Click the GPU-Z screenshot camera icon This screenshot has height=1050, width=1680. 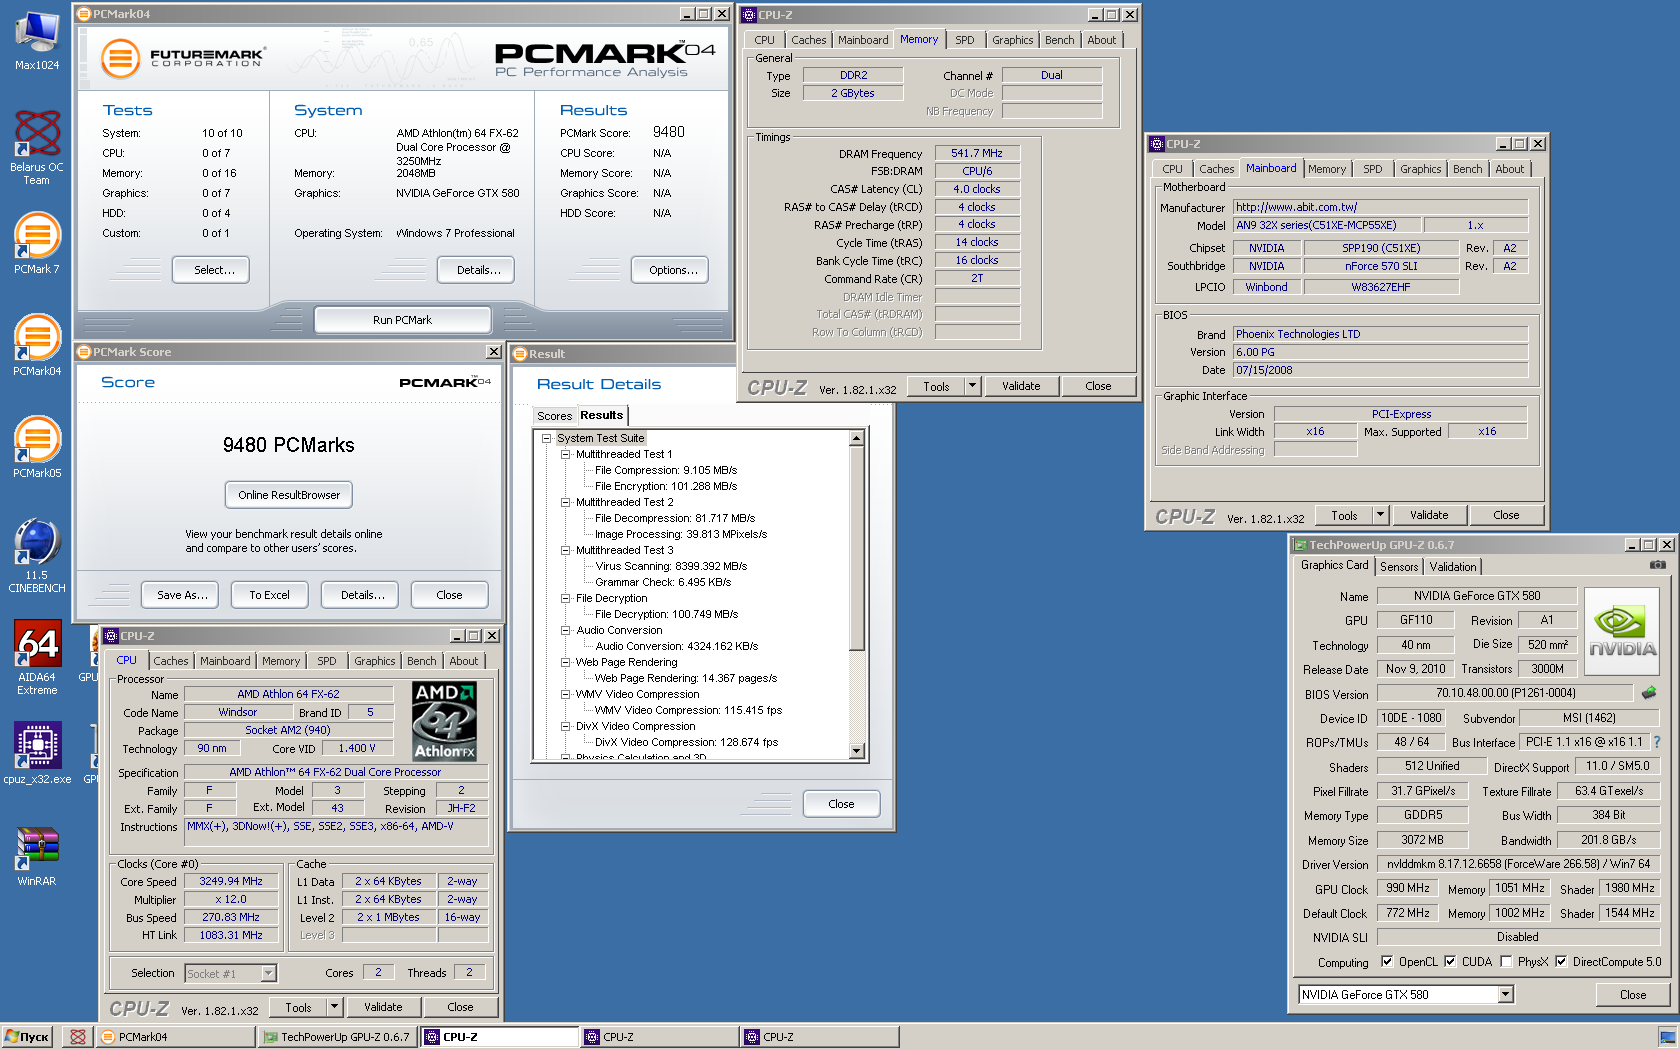pos(1657,565)
